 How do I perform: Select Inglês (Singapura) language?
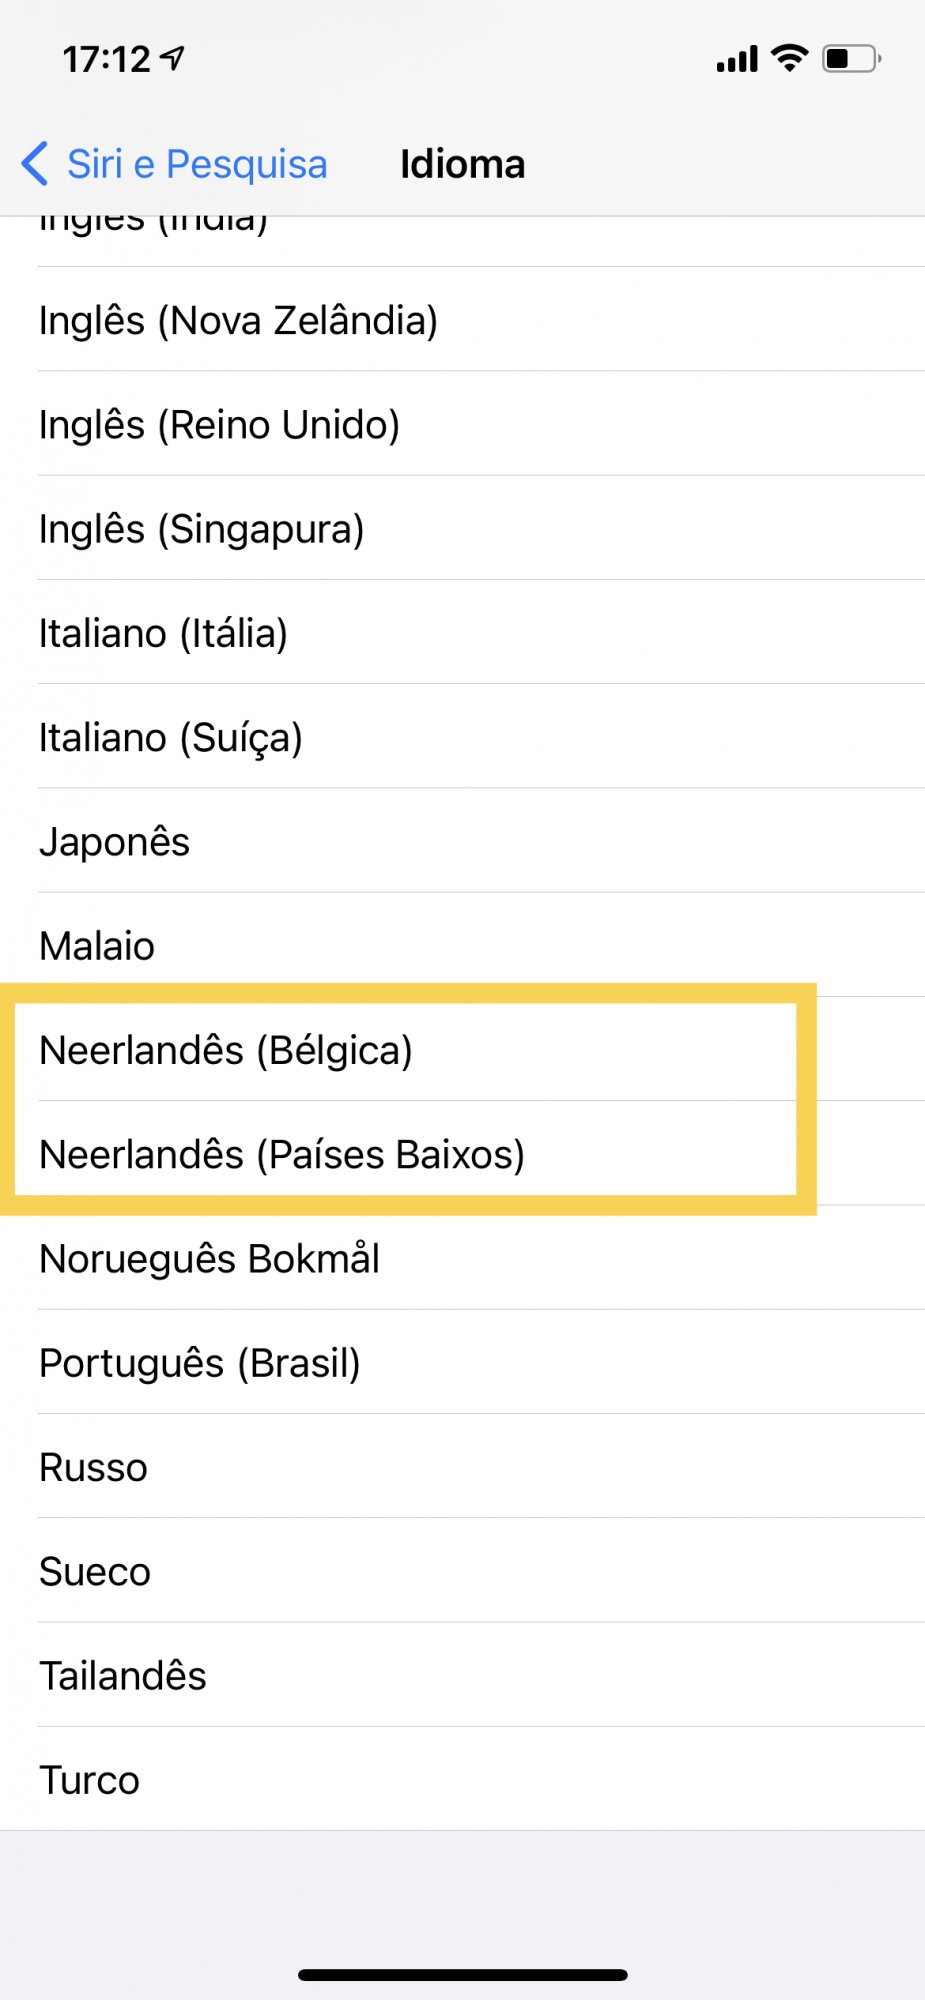click(201, 528)
